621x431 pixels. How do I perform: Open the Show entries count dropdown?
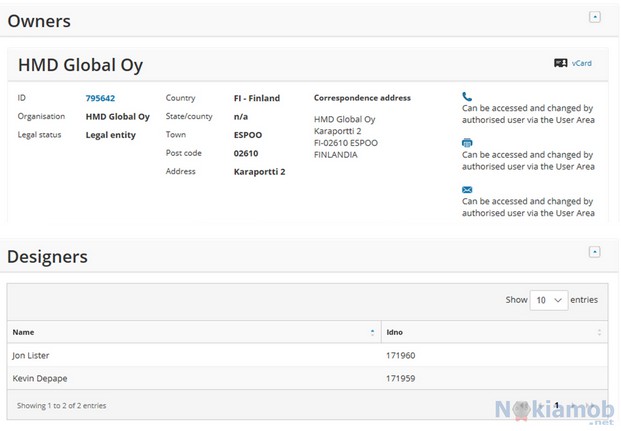pos(549,299)
